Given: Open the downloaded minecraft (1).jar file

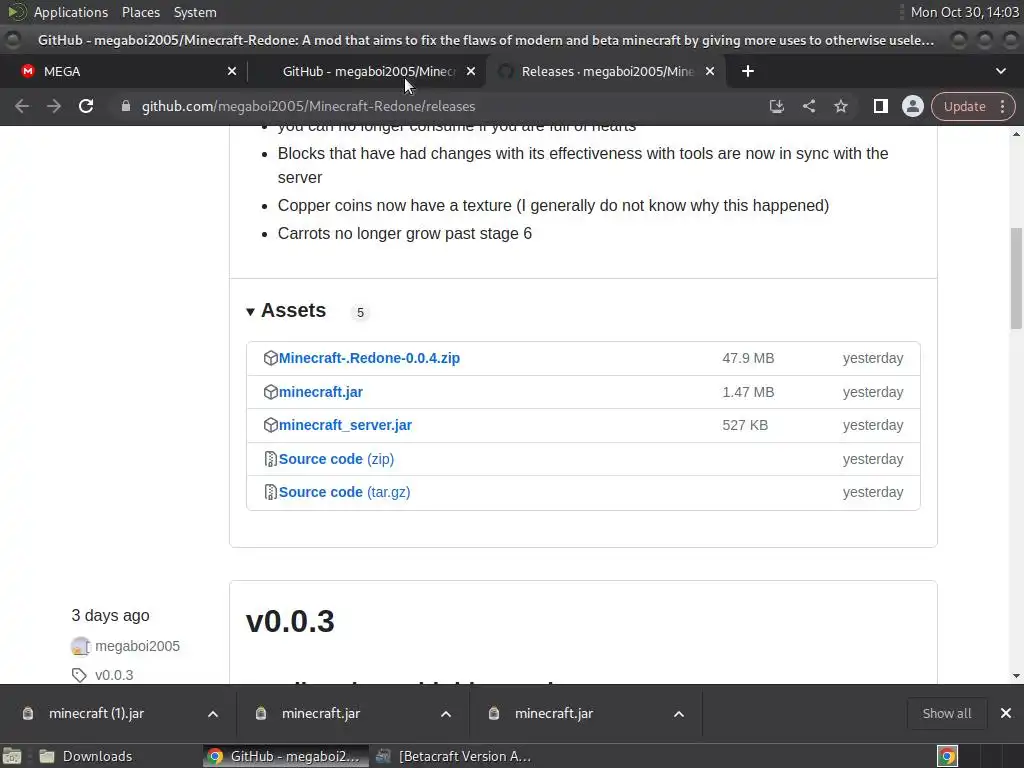Looking at the screenshot, I should [96, 714].
